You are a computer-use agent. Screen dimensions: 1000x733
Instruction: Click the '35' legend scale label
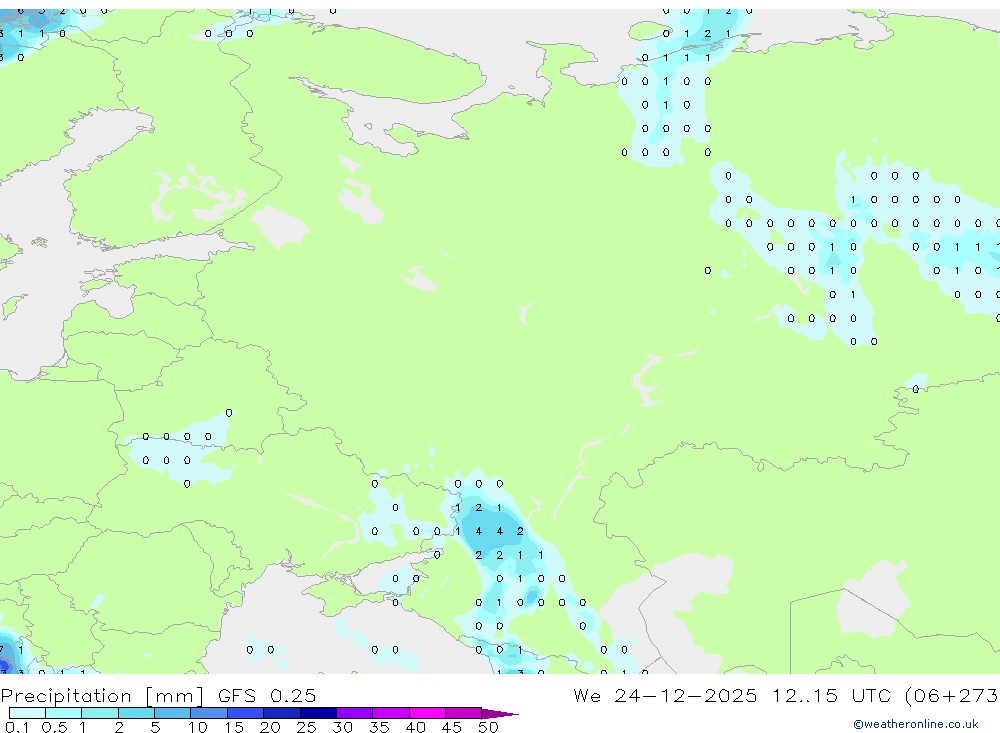point(379,727)
